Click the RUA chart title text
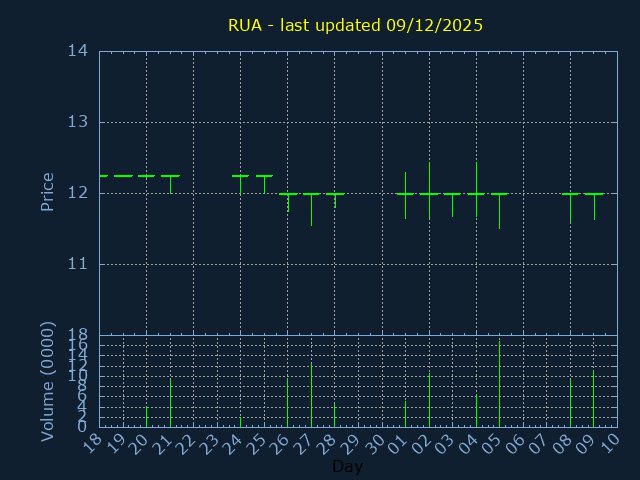Viewport: 640px width, 480px height. 355,25
